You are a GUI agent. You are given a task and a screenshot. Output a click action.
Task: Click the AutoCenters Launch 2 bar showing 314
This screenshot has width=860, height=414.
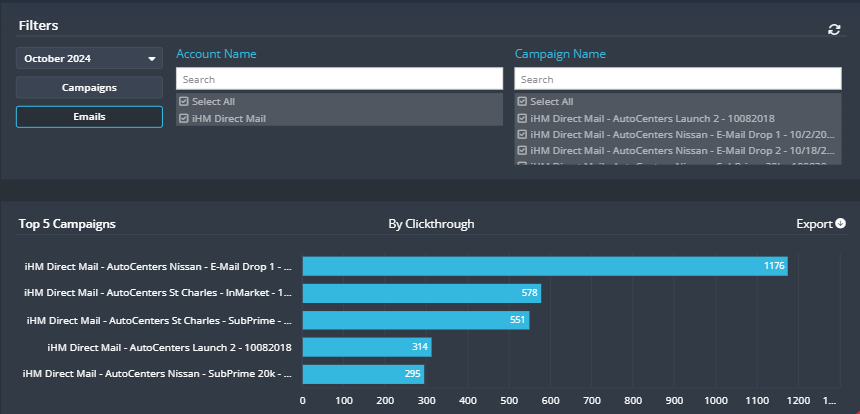coord(367,347)
